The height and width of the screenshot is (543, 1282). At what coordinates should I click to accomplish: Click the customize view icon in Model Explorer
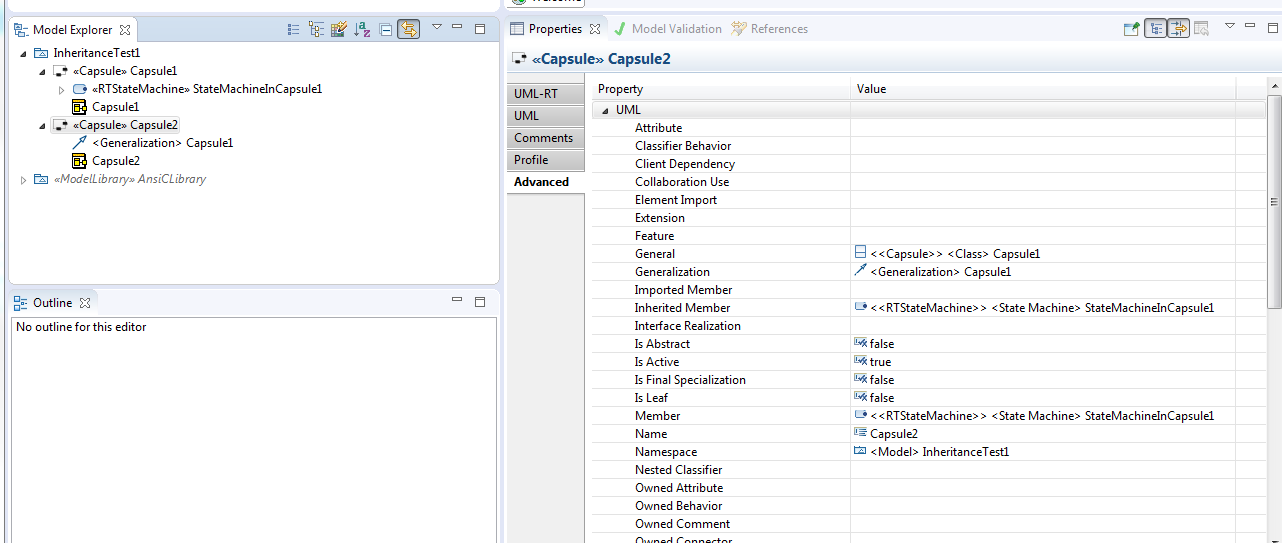coord(339,30)
